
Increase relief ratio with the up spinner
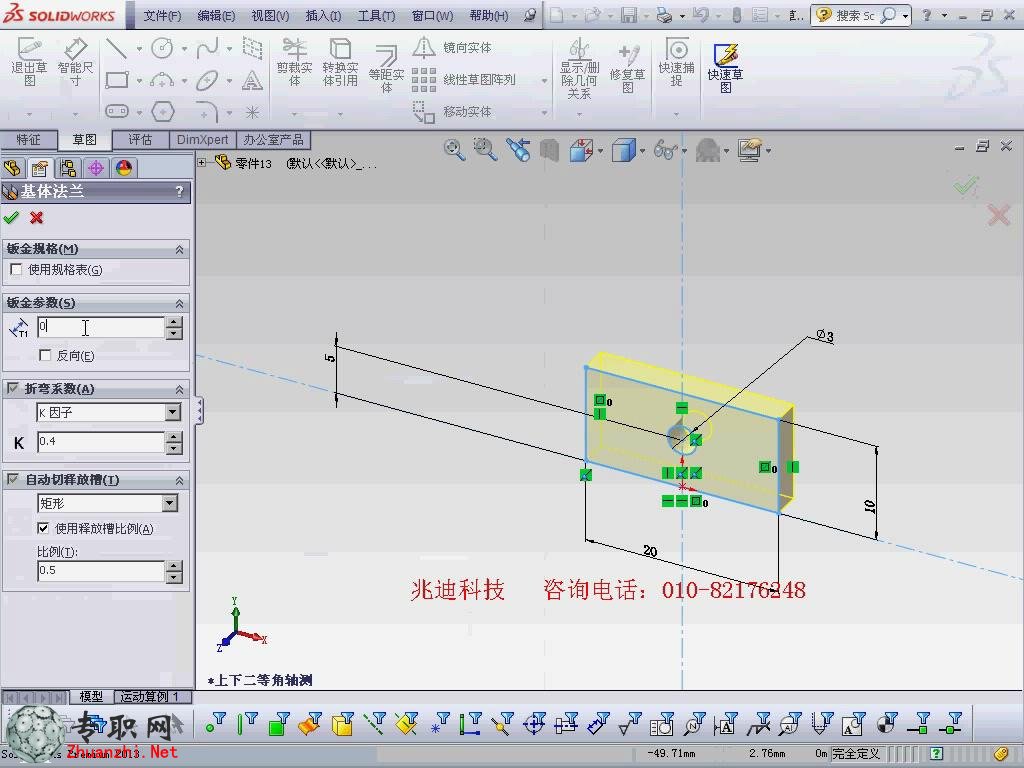[x=174, y=566]
